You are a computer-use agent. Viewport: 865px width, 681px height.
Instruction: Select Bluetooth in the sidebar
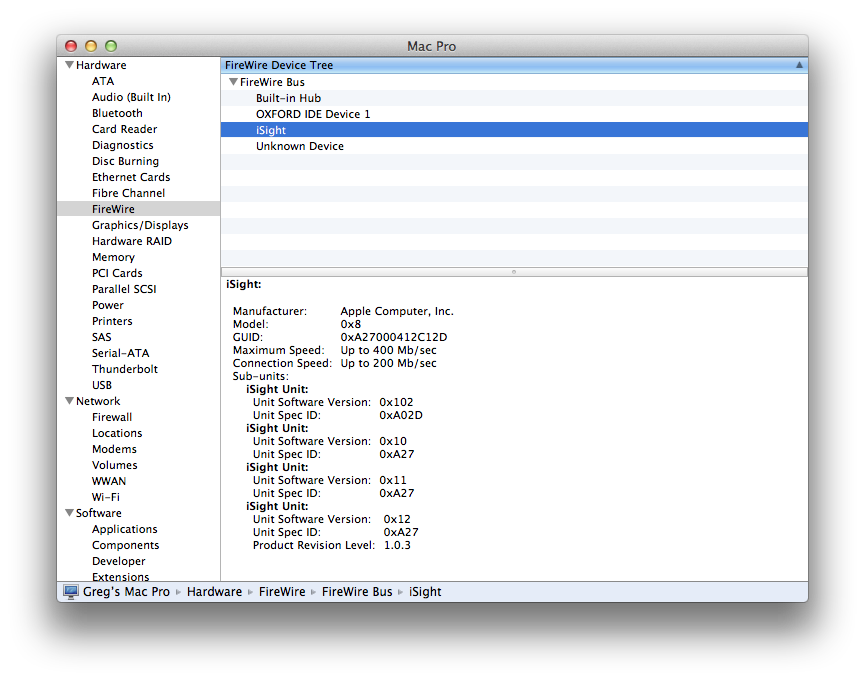coord(117,113)
